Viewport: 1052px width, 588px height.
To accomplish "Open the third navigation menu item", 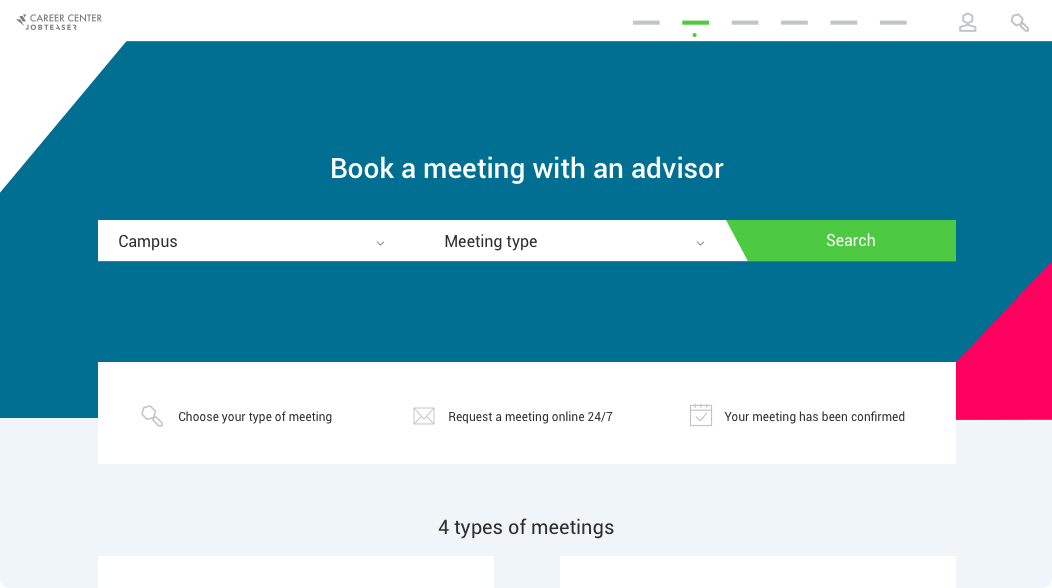I will tap(745, 23).
